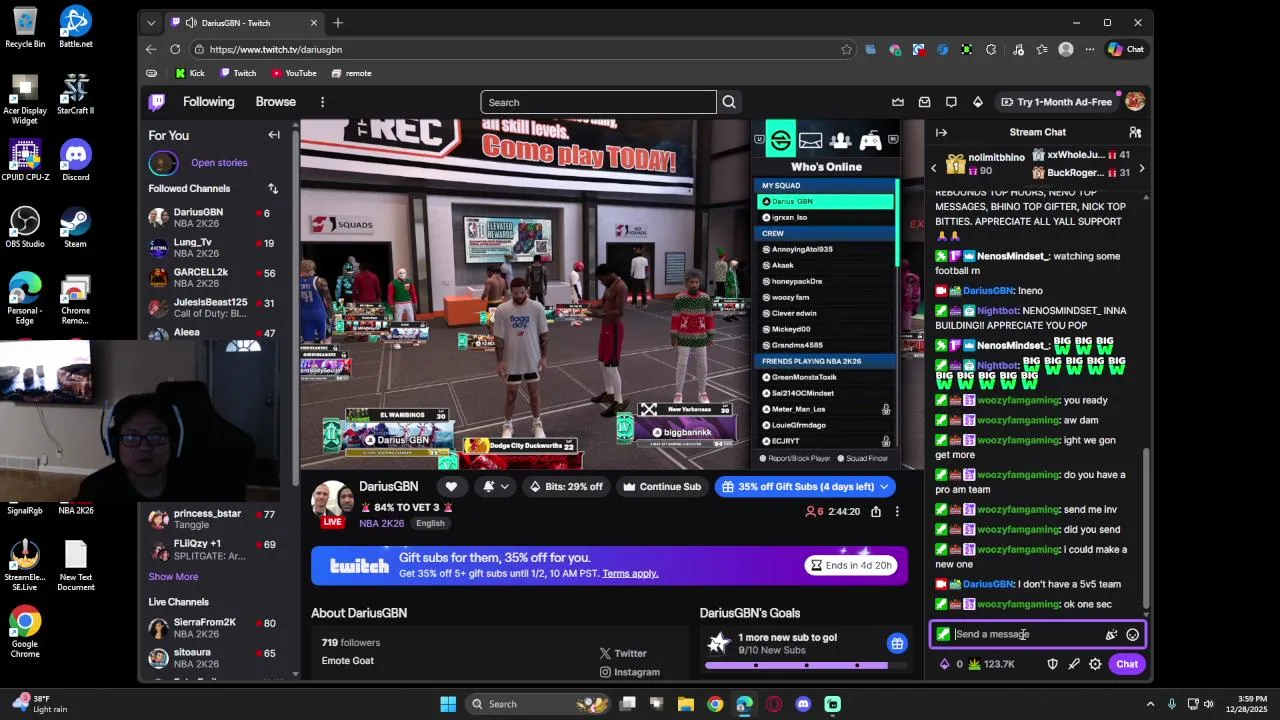Click the Twitch search input
Screen dimensions: 1280x720
click(598, 102)
